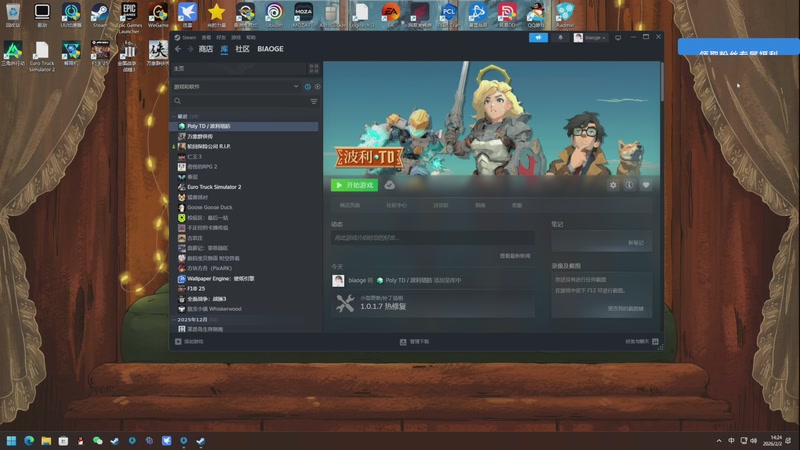Viewport: 800px width, 450px height.
Task: Go back in Steam navigation
Action: point(178,49)
